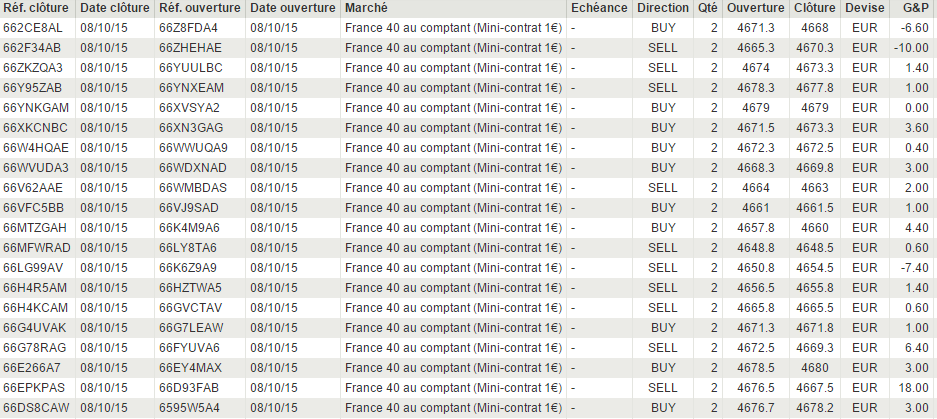Screen dimensions: 937x419
Task: Click opening reference 66GVCTAV
Action: tap(190, 308)
